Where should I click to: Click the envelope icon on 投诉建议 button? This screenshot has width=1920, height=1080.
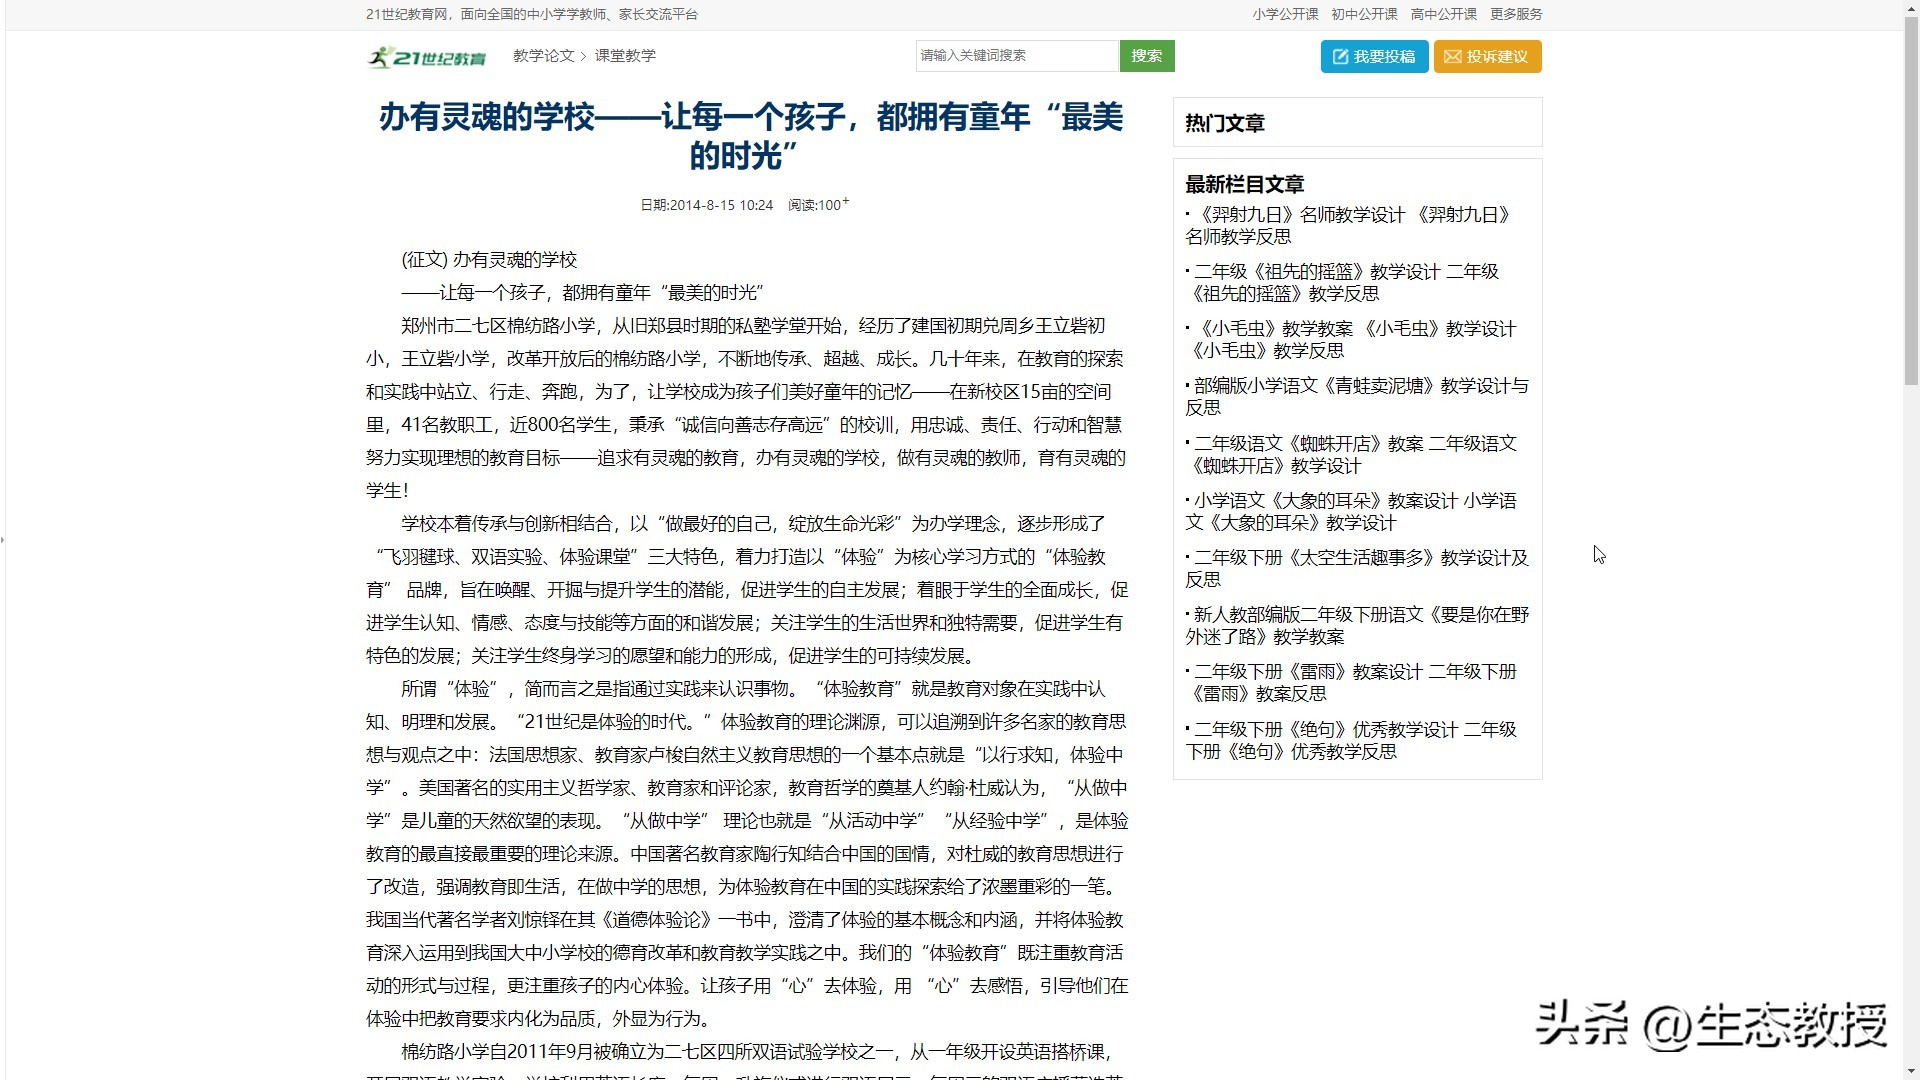click(x=1453, y=57)
